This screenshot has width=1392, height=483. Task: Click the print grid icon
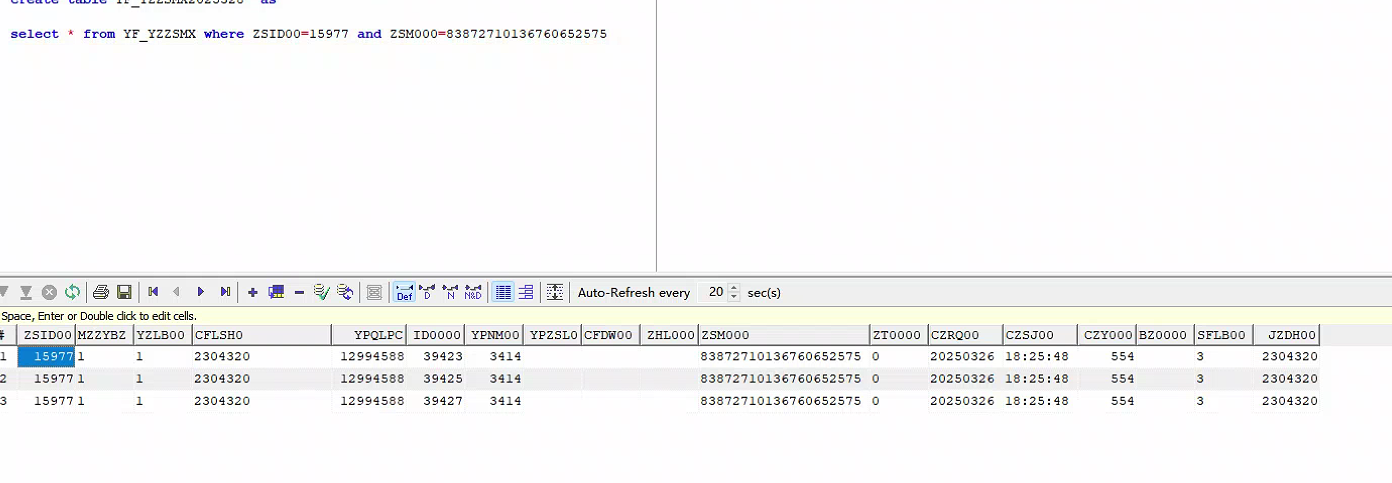101,292
